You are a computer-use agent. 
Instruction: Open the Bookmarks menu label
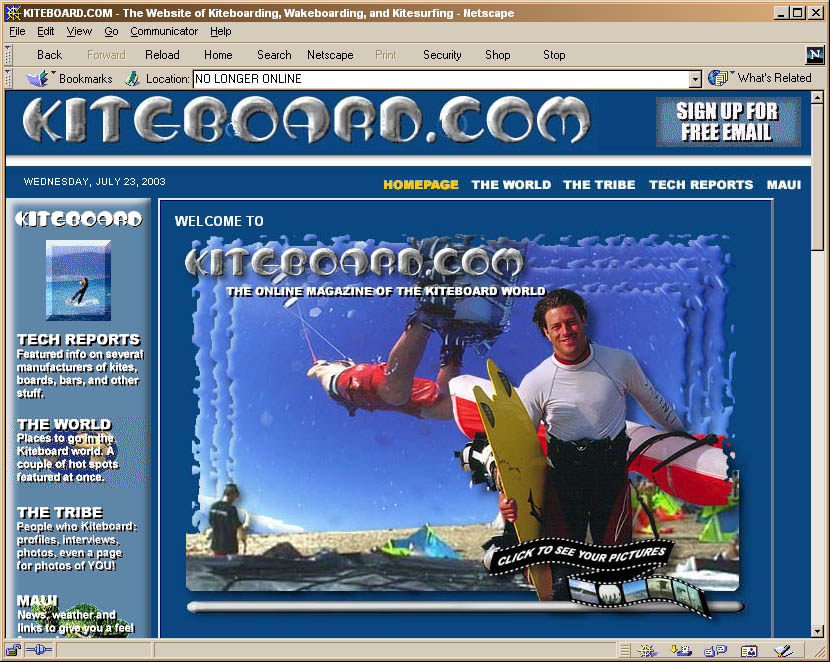click(86, 79)
